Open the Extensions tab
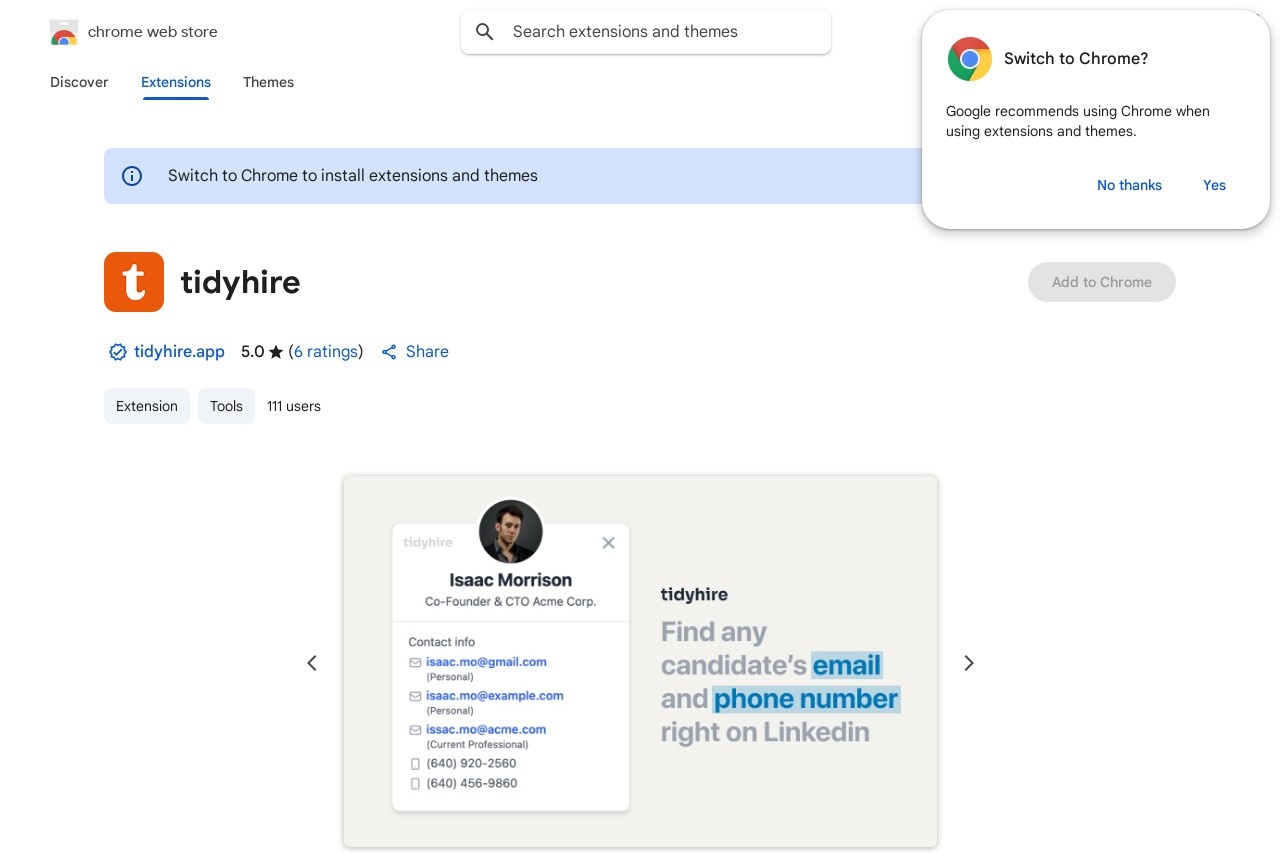The width and height of the screenshot is (1280, 853). pyautogui.click(x=176, y=82)
